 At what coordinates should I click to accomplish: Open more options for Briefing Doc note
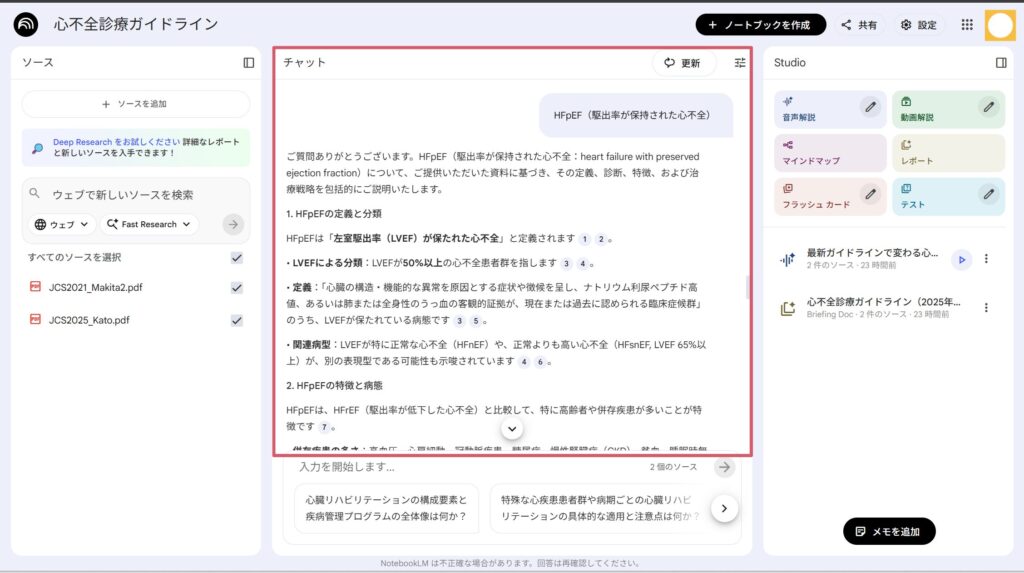click(986, 307)
